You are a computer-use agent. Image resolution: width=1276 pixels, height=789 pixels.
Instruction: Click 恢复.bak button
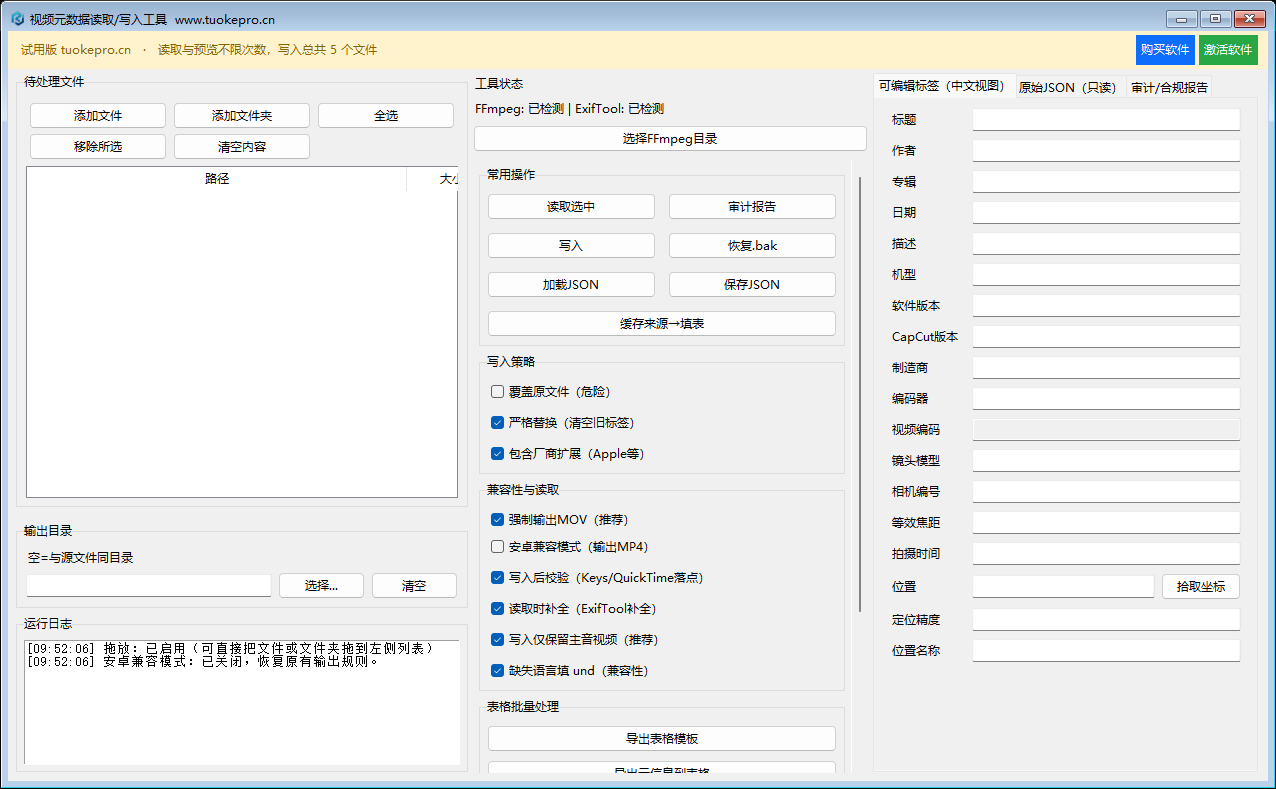[752, 246]
